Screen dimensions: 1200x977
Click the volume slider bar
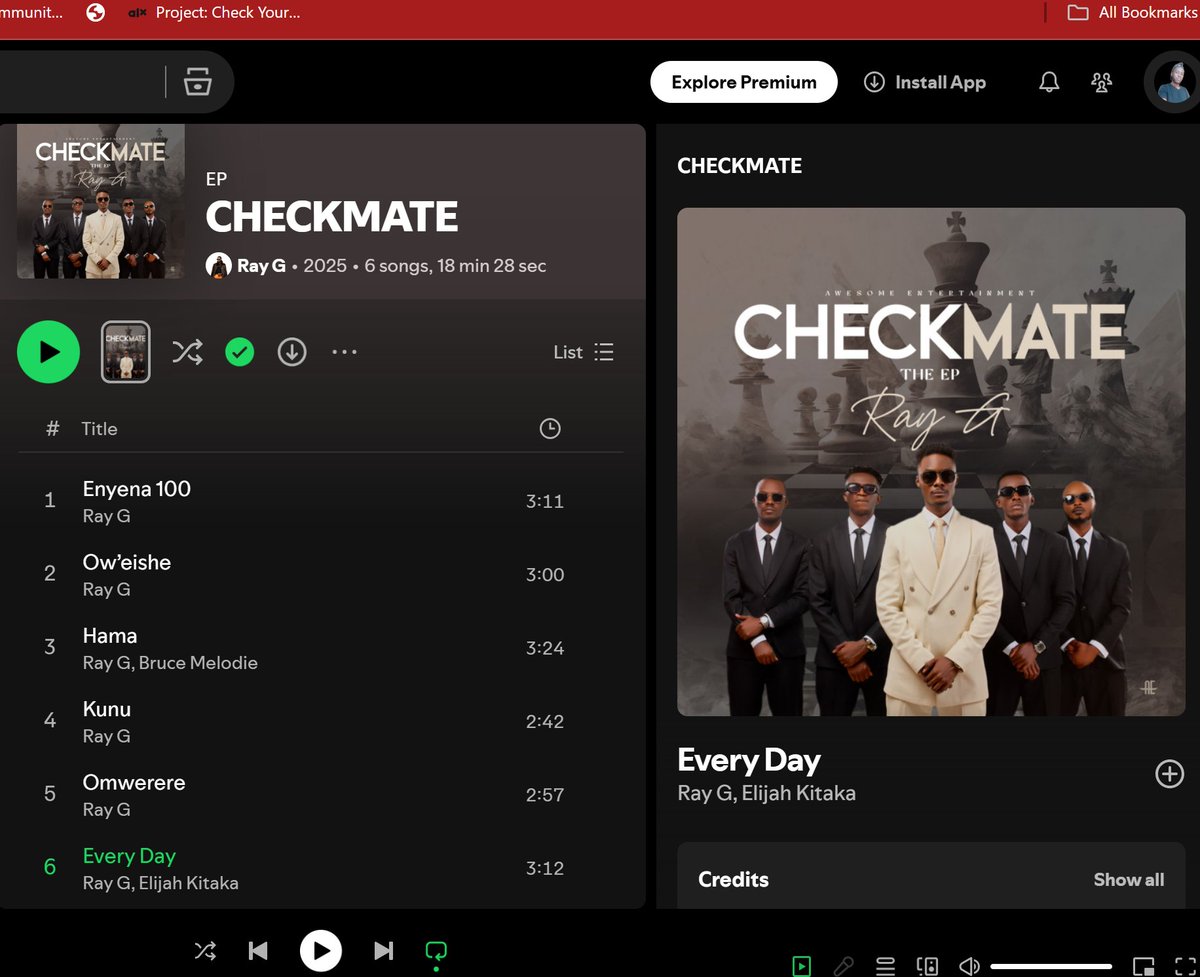tap(1051, 966)
